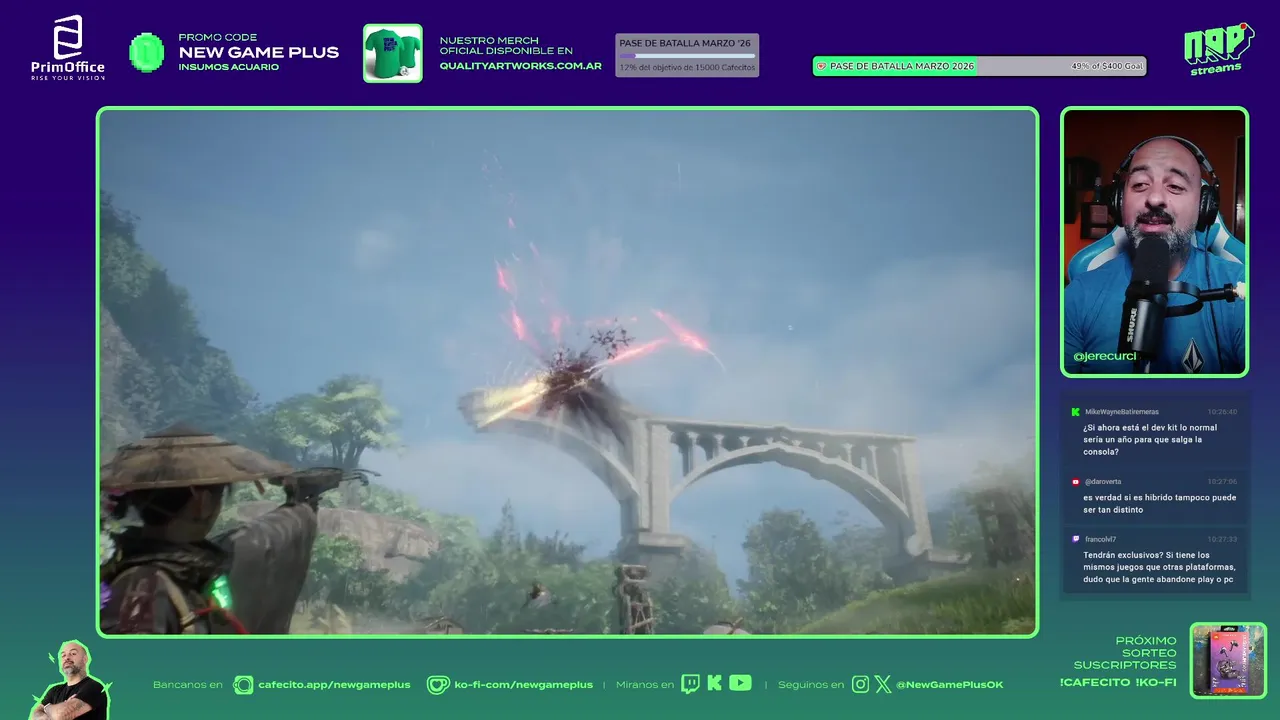Open the Kick icon in bottom bar
Viewport: 1280px width, 720px height.
(714, 683)
